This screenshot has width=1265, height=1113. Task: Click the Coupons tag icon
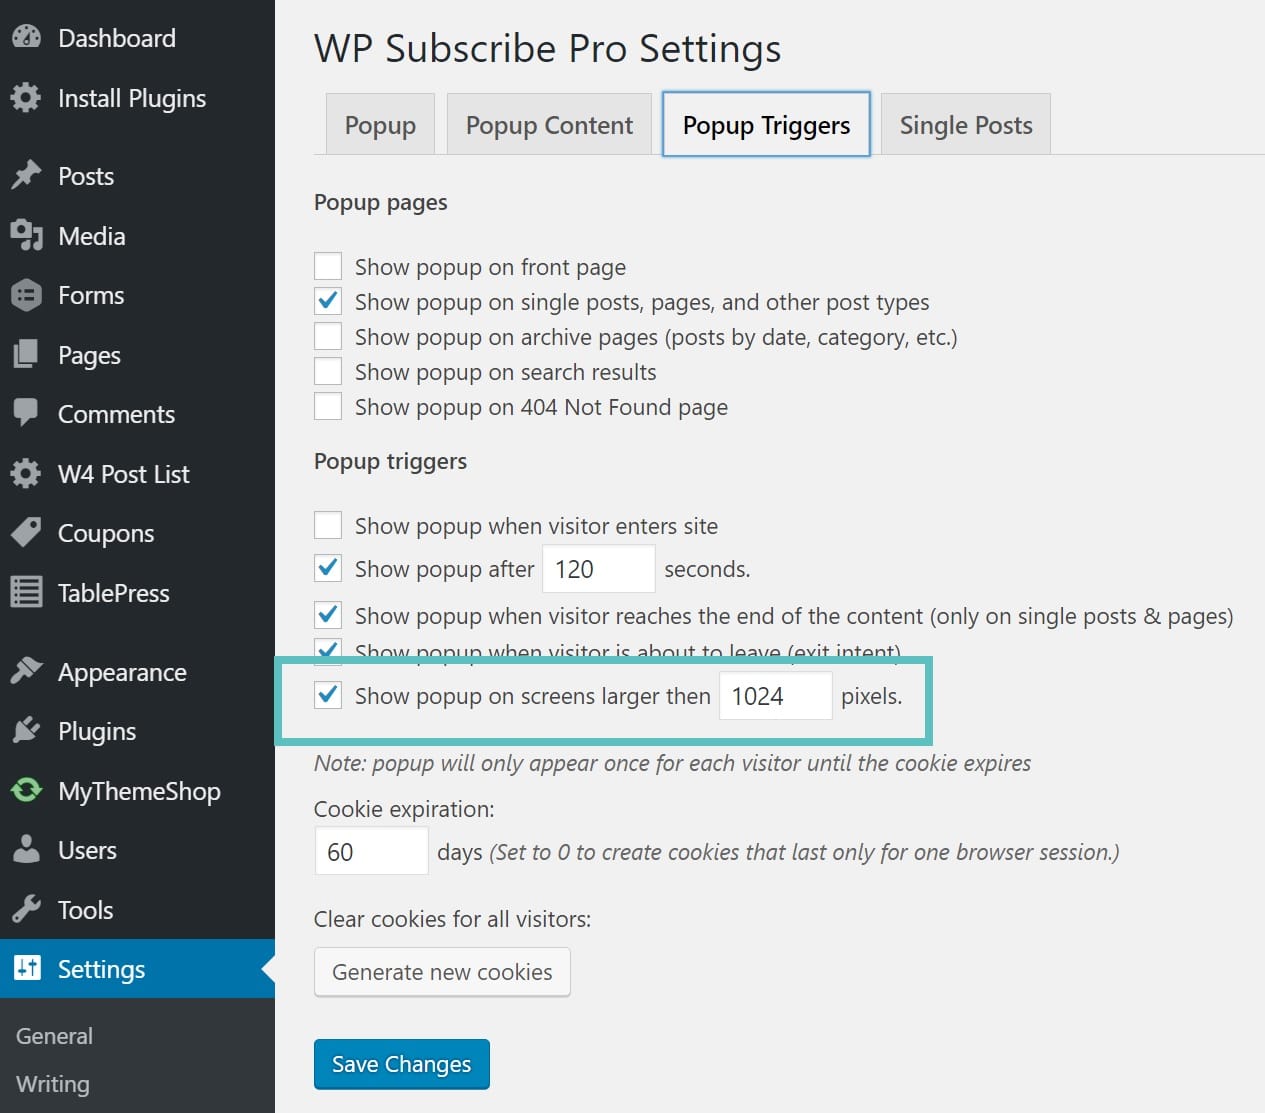click(x=27, y=533)
